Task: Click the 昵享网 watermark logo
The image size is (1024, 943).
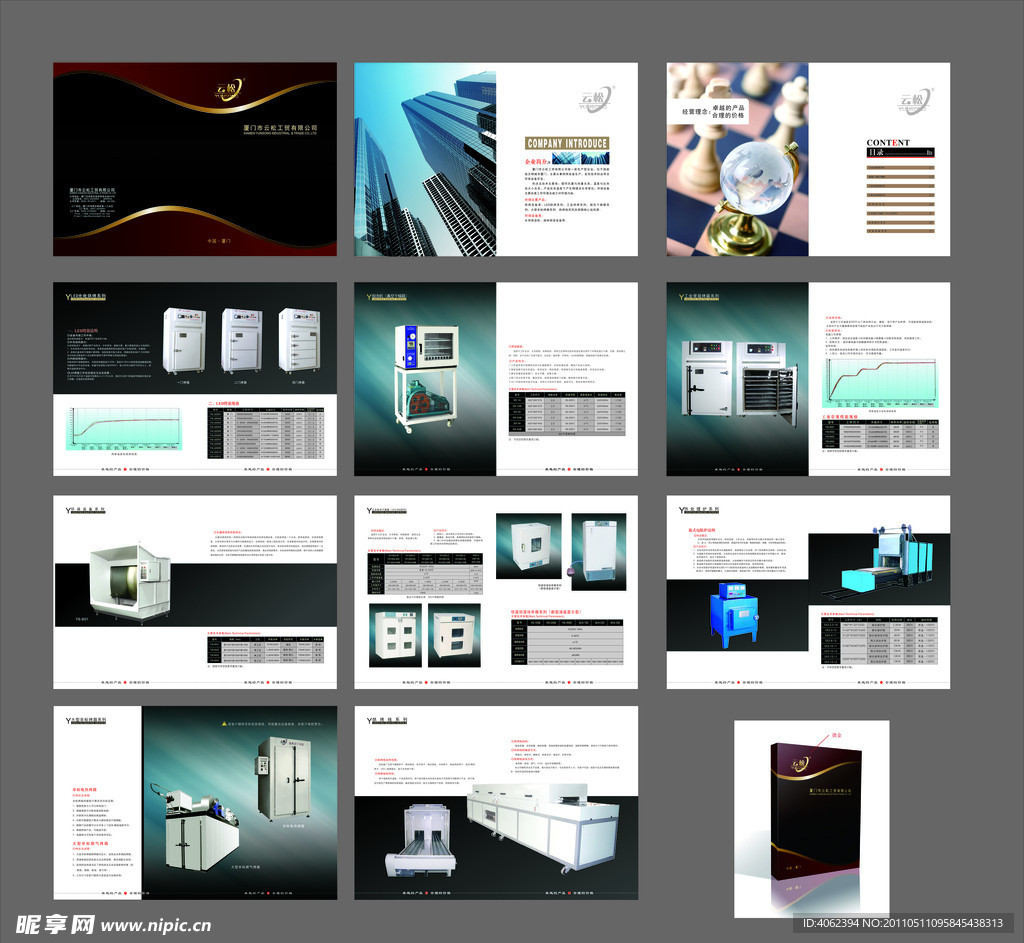Action: click(x=56, y=924)
